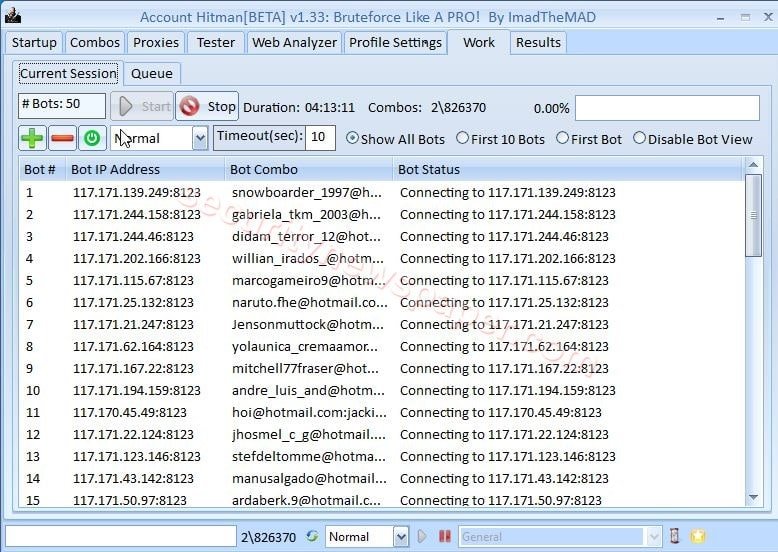Click the refresh icon in bottom status bar

coord(312,536)
